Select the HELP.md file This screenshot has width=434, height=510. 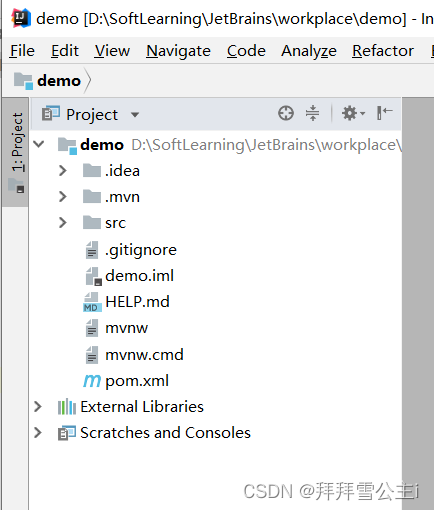[x=137, y=302]
